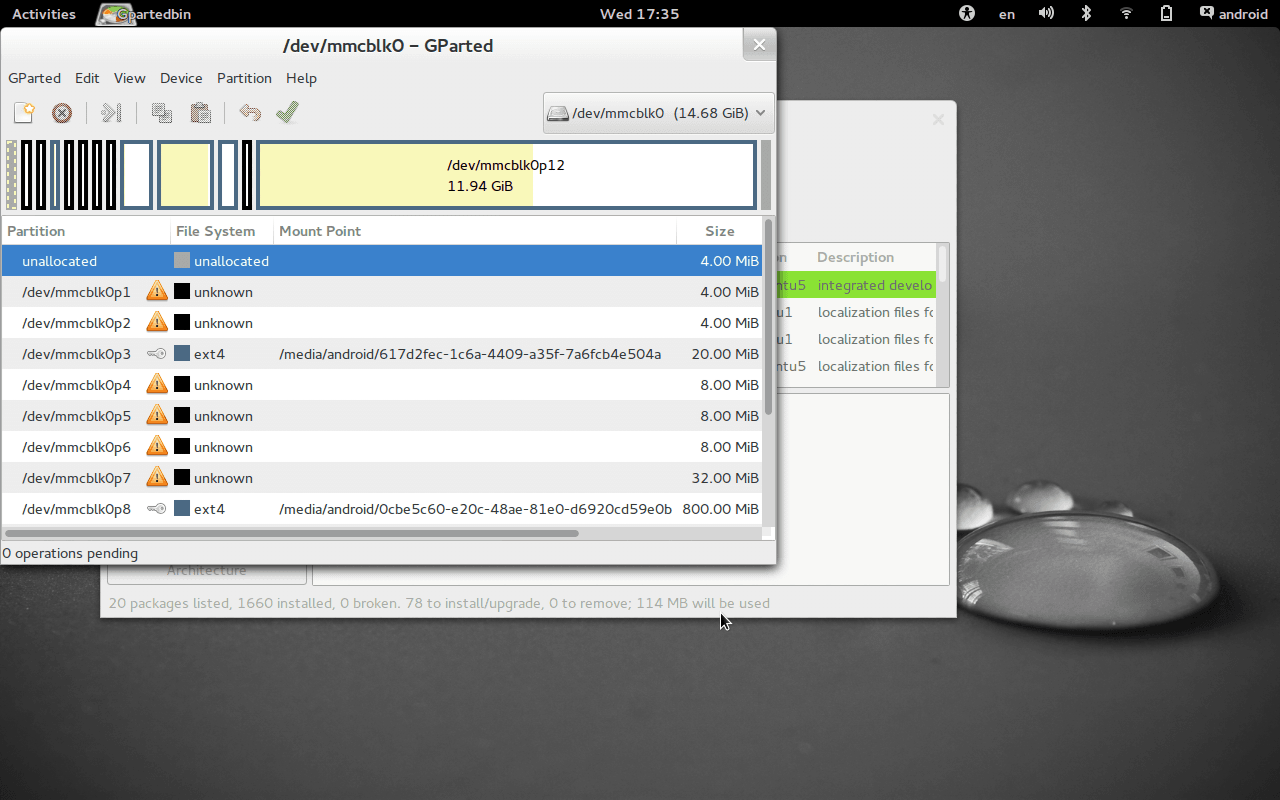Screen dimensions: 1280x800
Task: Open the Device menu
Action: tap(181, 78)
